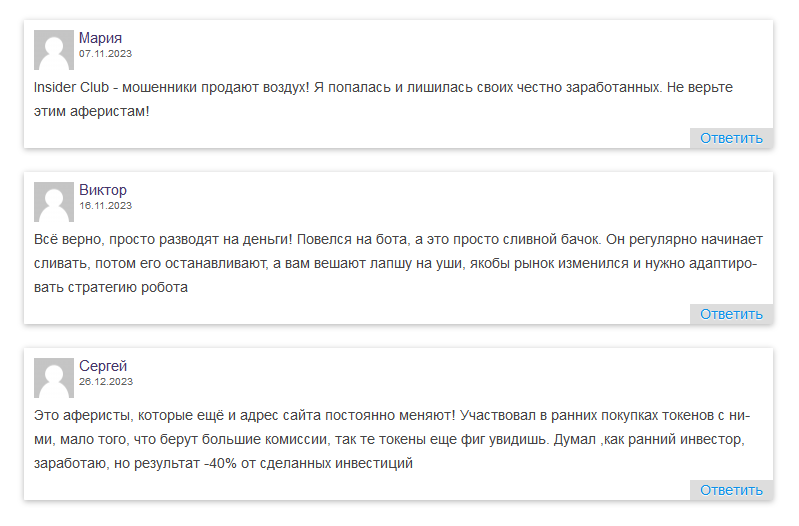Click the text "Всё верно" in Виктор's comment
Image resolution: width=799 pixels, height=526 pixels.
pos(66,240)
